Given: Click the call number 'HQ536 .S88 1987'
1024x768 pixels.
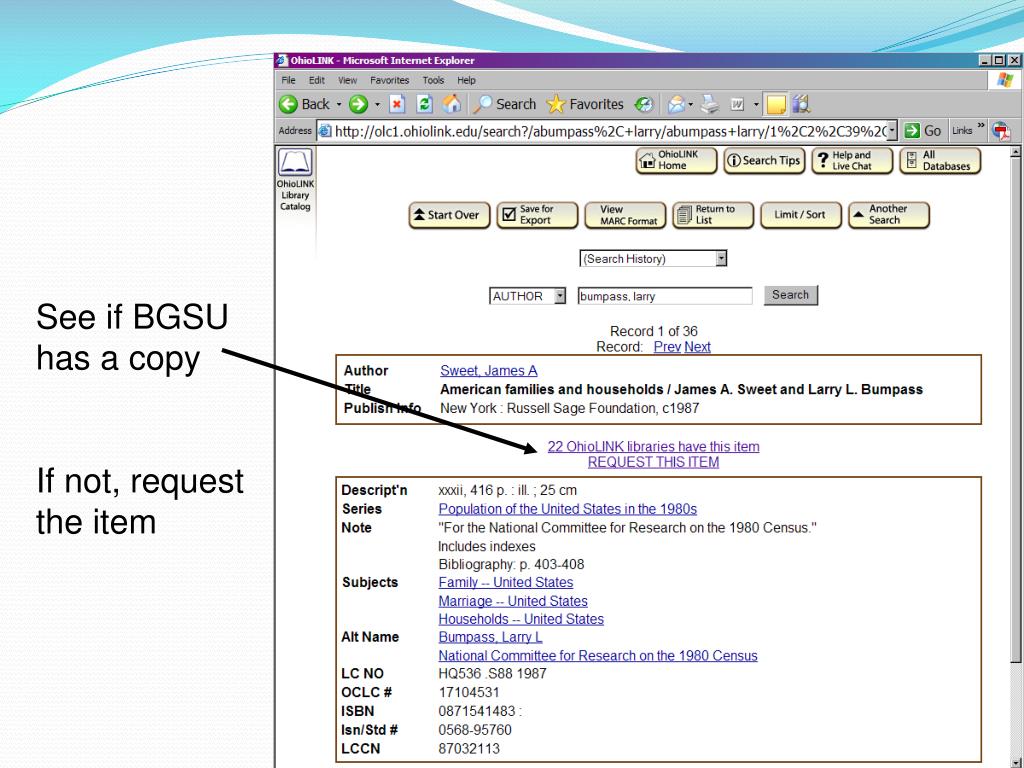Looking at the screenshot, I should coord(492,673).
